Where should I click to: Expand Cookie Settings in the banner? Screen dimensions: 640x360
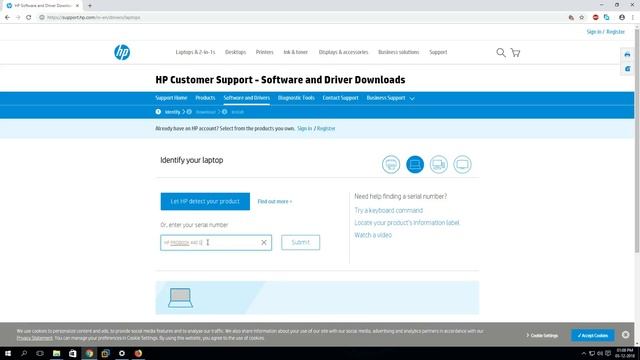(542, 336)
